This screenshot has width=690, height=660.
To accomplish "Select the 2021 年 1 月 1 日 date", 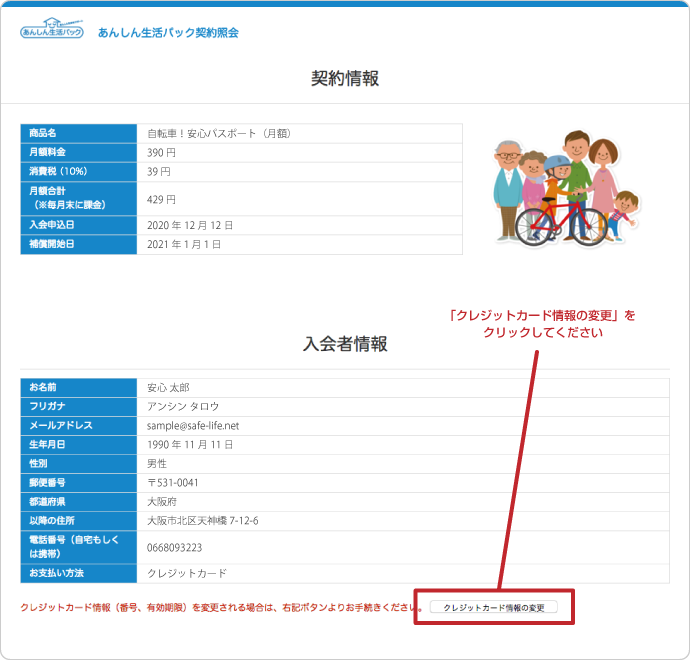I will click(184, 244).
